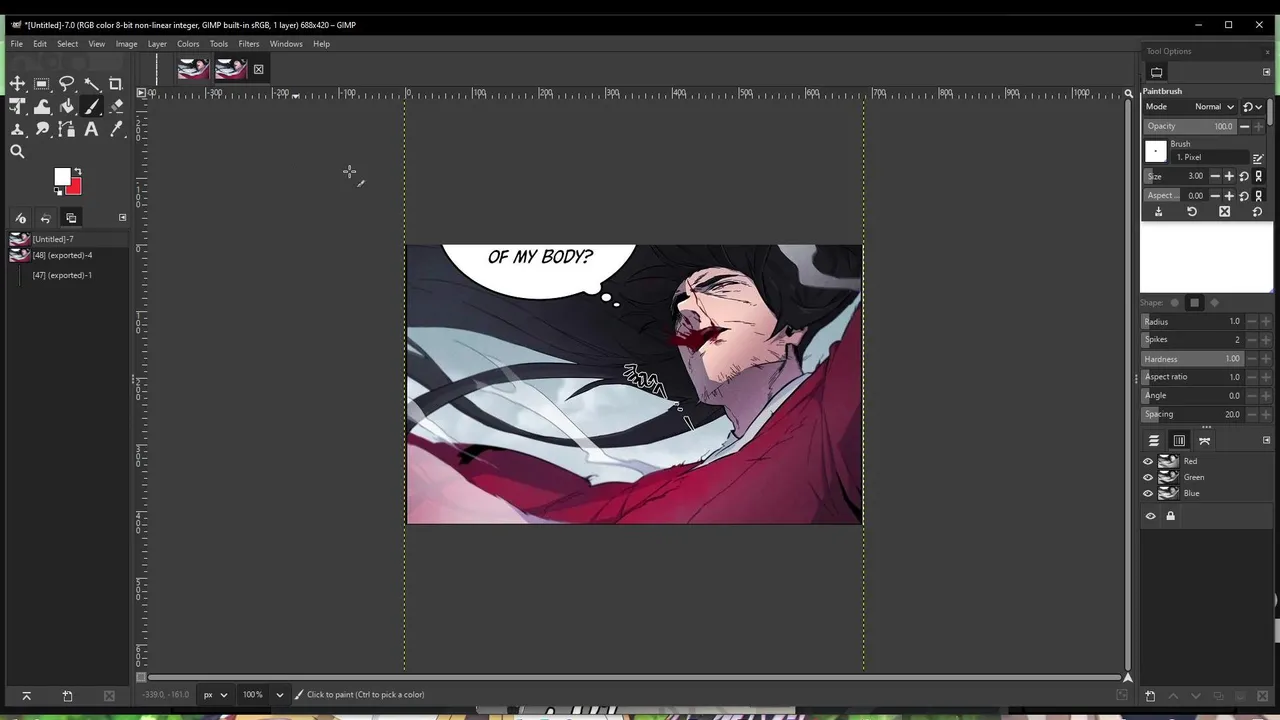Select the Paths tool
1280x720 pixels.
pos(67,129)
